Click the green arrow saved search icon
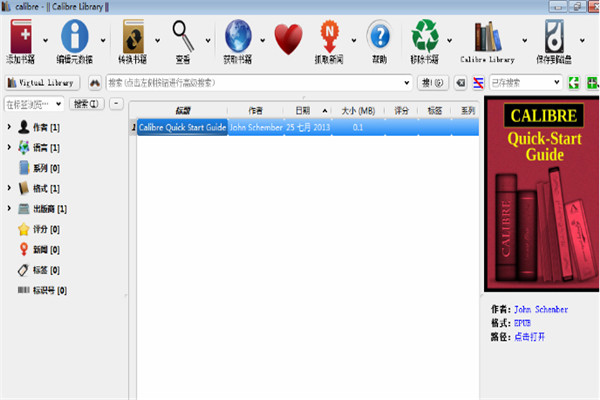600x400 pixels. click(x=574, y=83)
